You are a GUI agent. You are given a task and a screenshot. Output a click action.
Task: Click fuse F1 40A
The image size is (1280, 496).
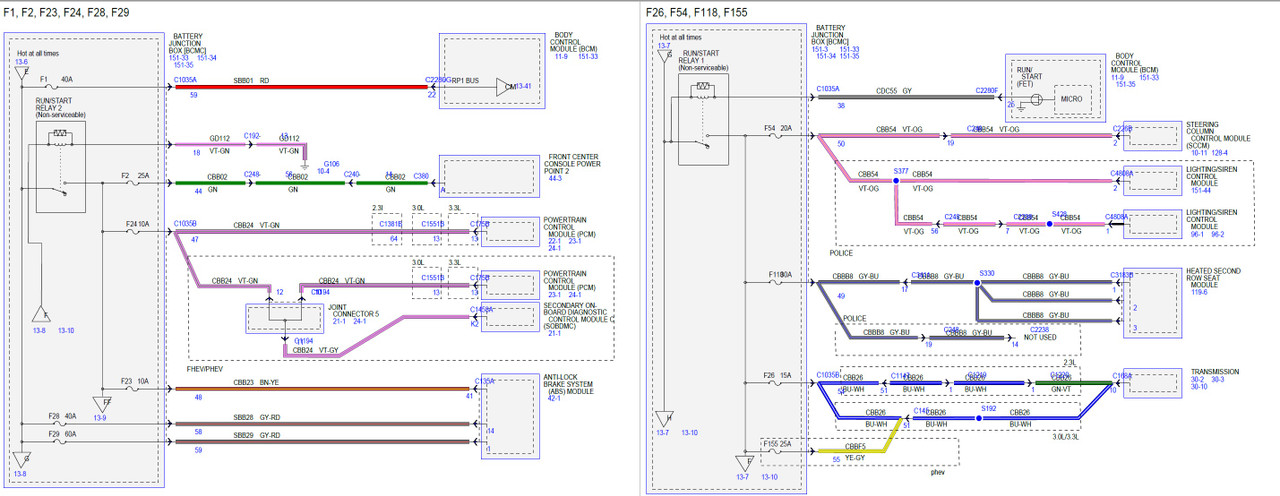(57, 79)
